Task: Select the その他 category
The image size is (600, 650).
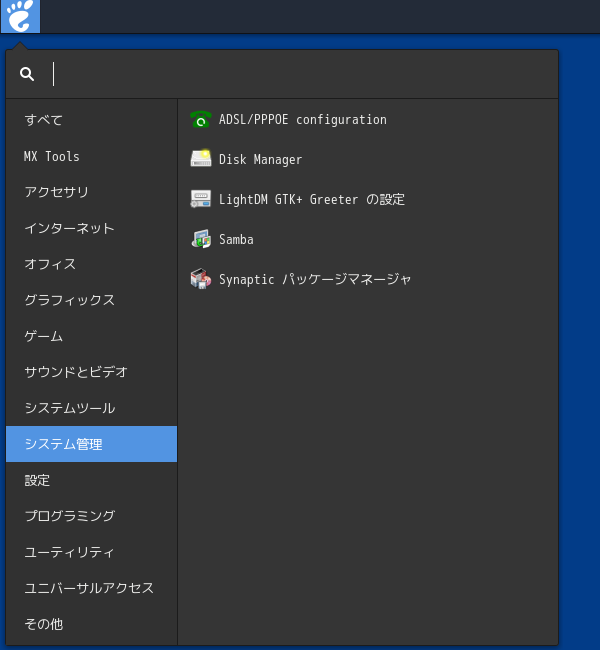Action: point(92,624)
